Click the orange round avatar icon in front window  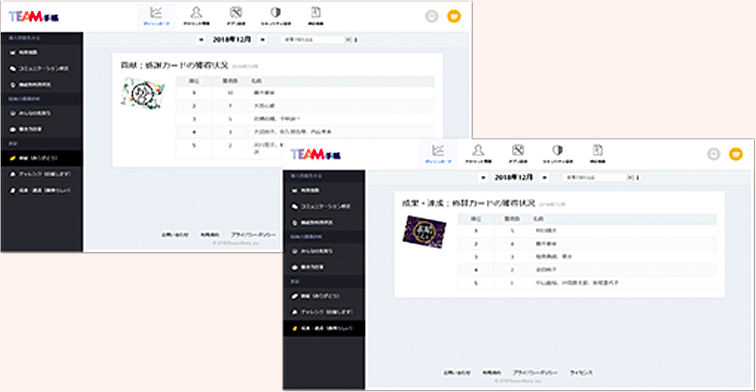tap(736, 154)
